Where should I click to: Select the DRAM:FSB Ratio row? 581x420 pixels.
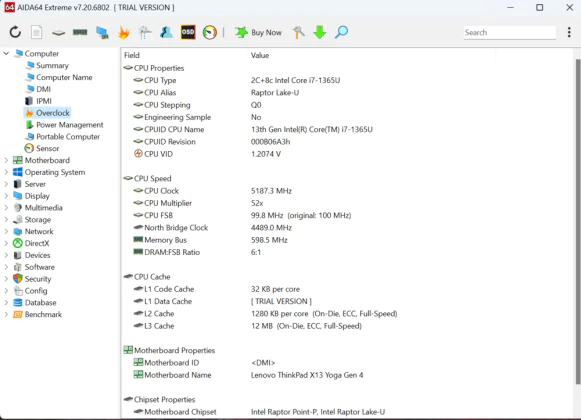[347, 252]
